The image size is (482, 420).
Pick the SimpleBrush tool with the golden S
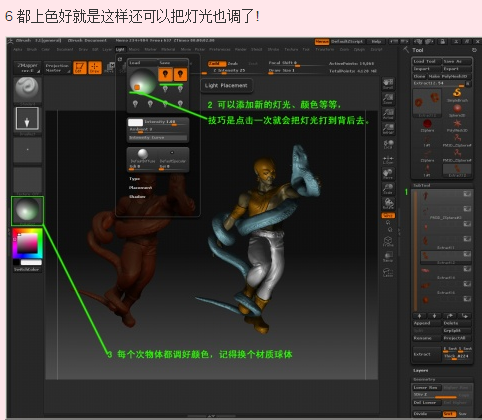(x=457, y=94)
